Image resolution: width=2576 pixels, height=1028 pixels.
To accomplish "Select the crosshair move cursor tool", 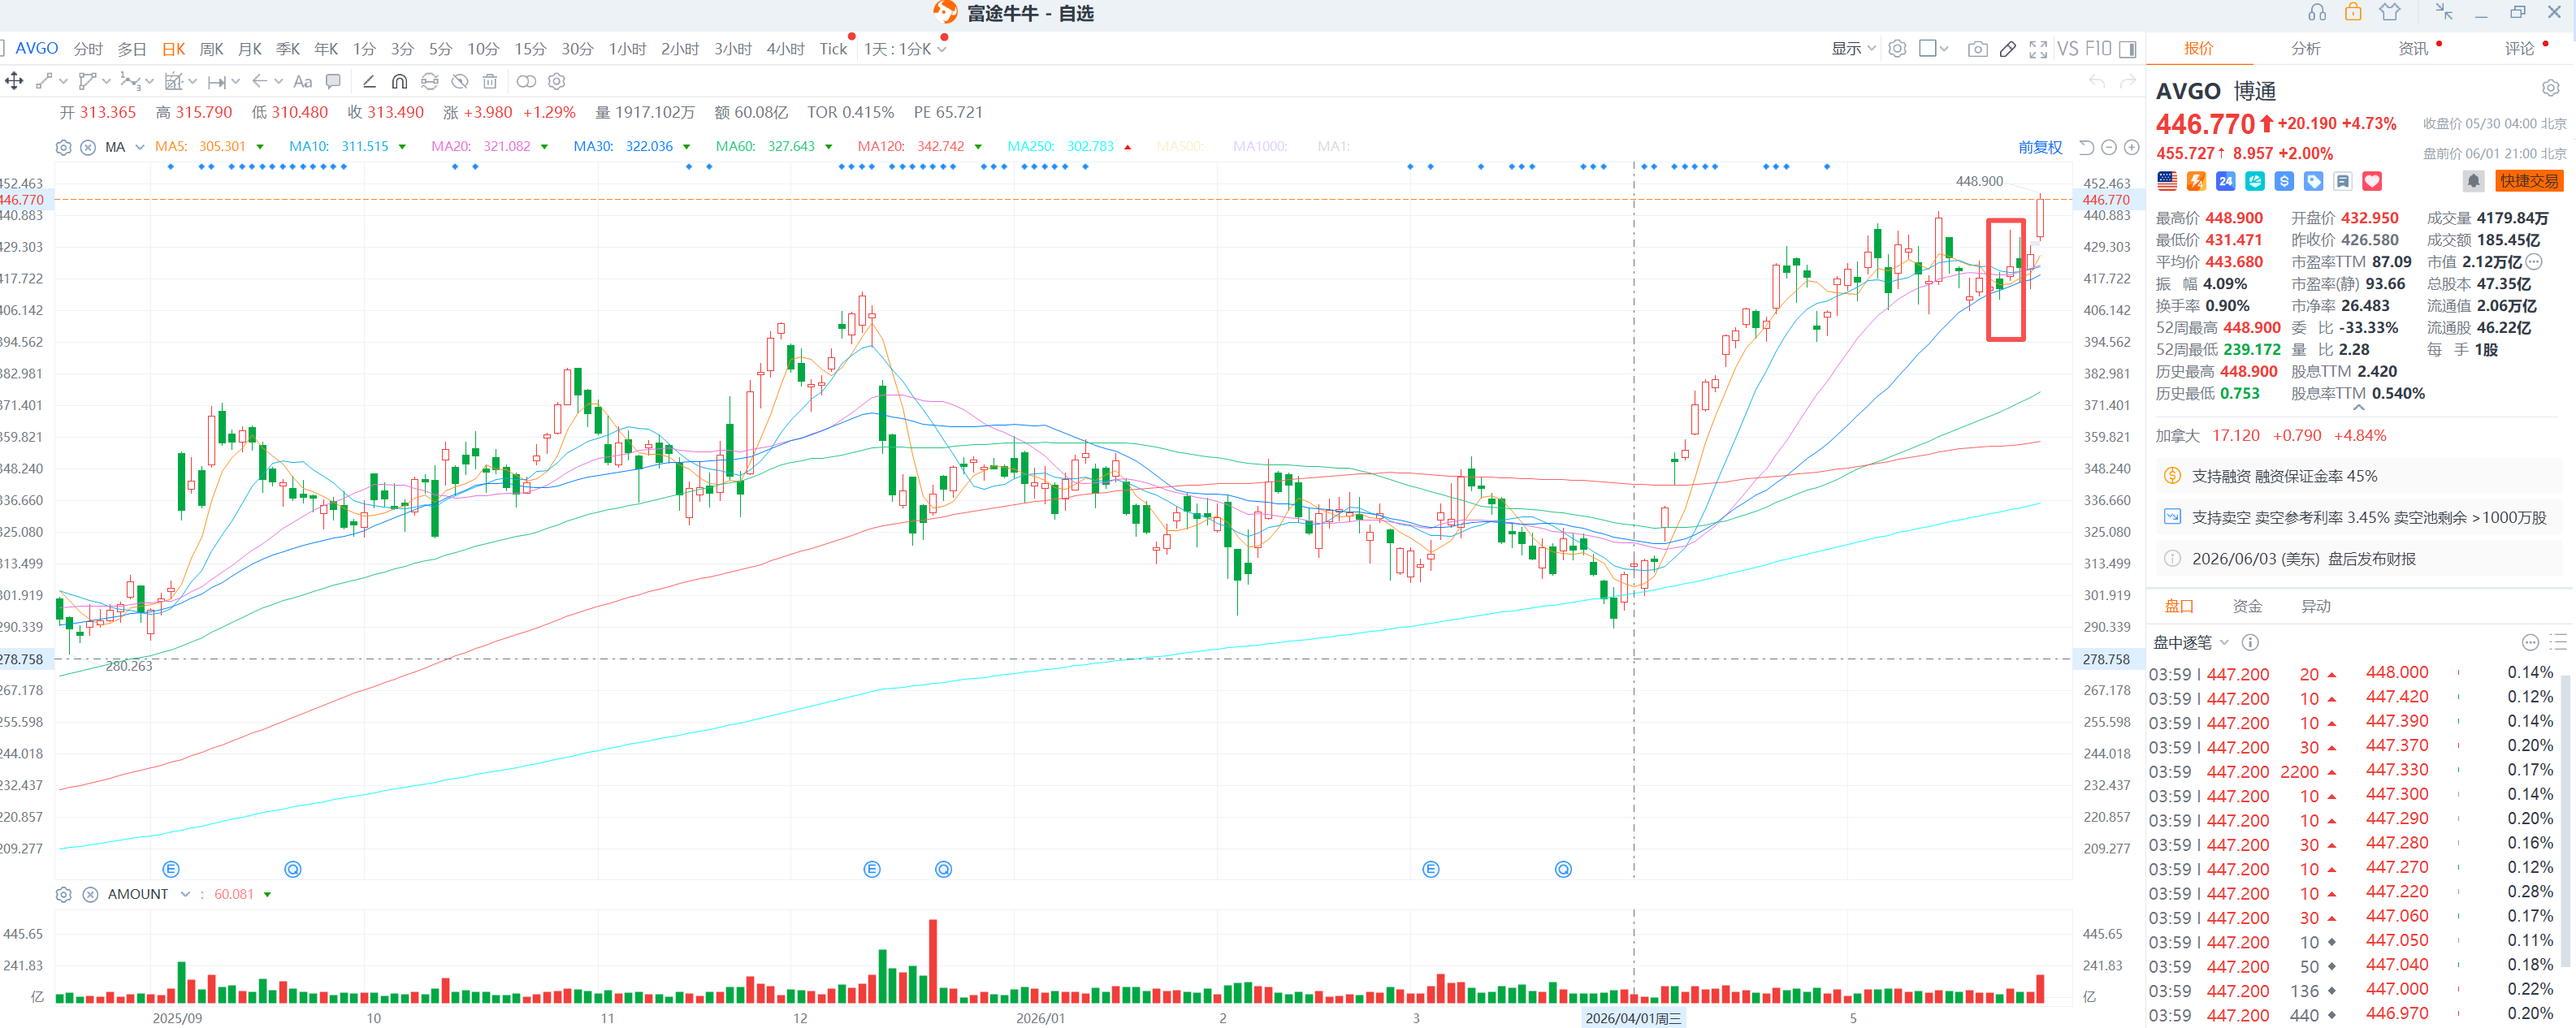I will 14,81.
